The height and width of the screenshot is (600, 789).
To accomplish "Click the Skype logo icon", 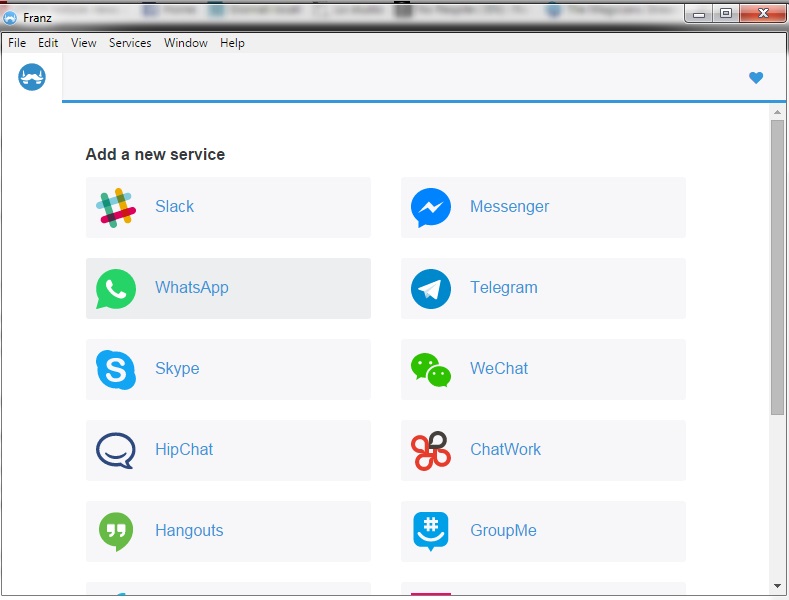I will click(116, 369).
